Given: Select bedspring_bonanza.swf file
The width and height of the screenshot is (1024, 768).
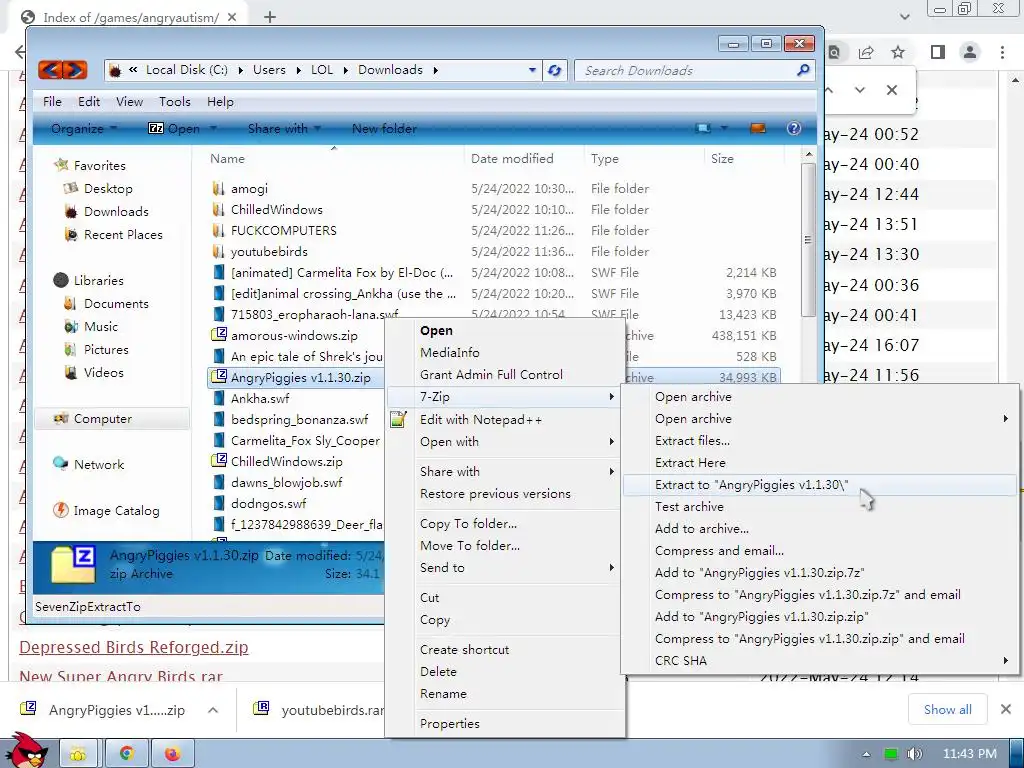Looking at the screenshot, I should tap(299, 419).
